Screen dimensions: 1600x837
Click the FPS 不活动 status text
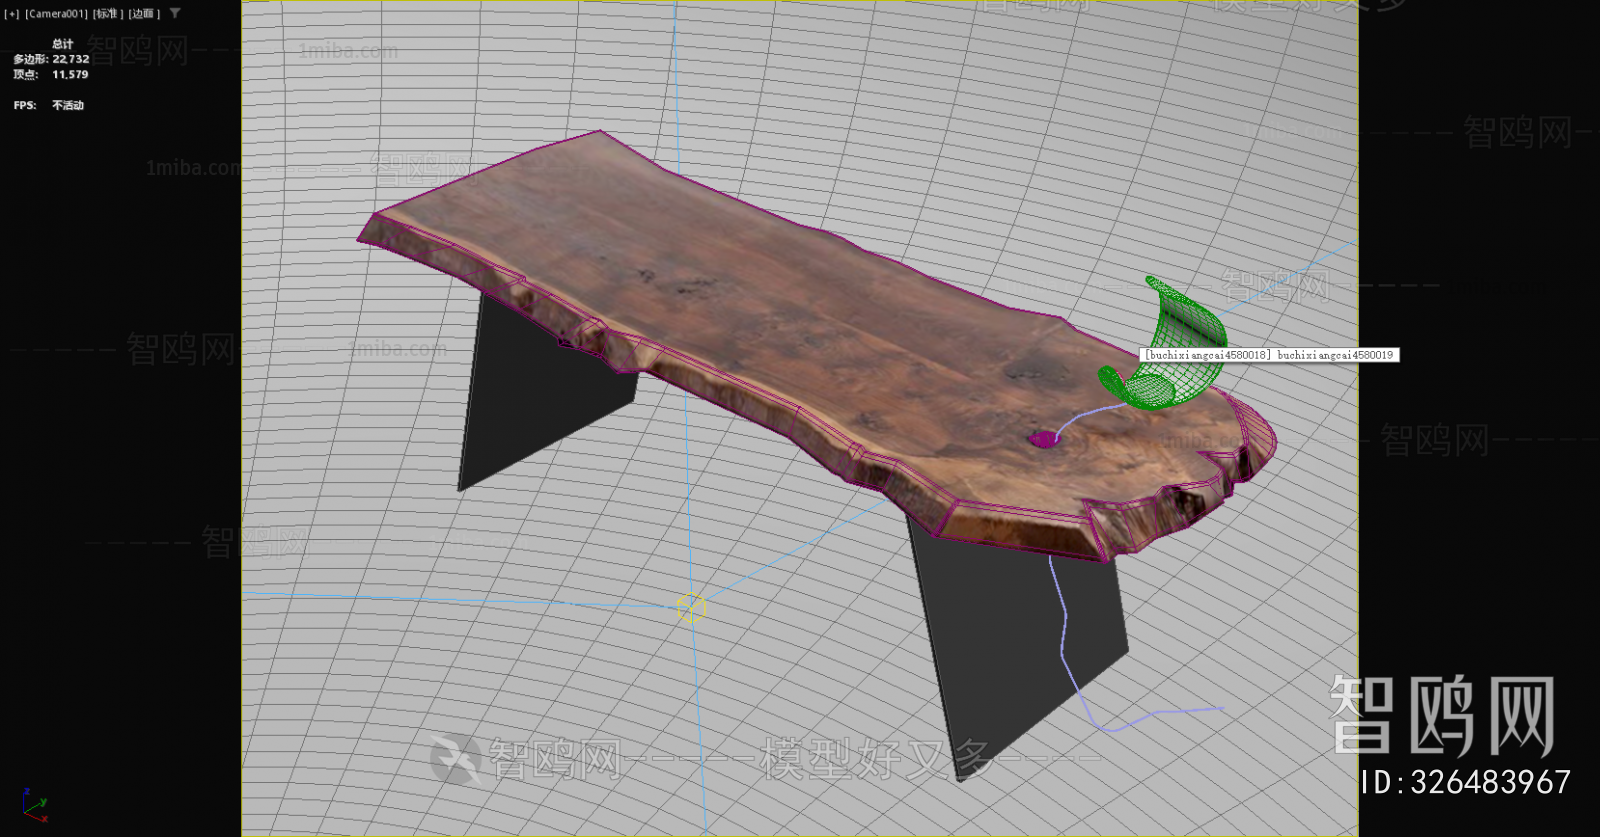pos(49,105)
